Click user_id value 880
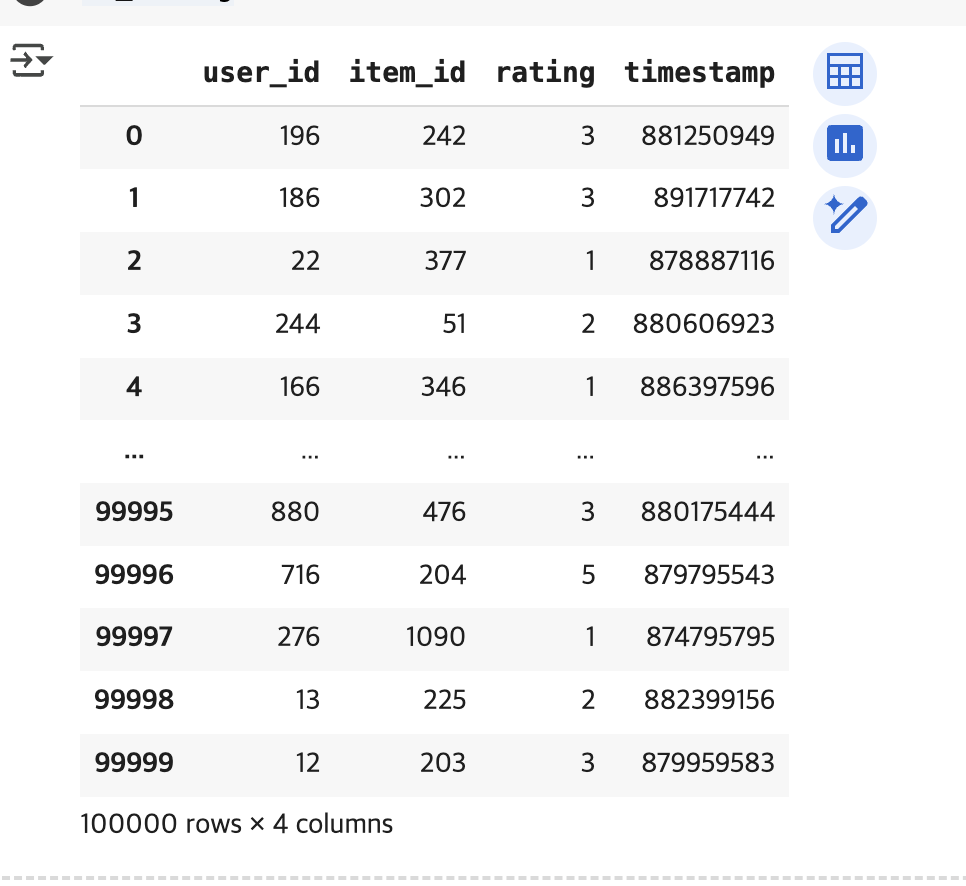This screenshot has height=886, width=966. tap(295, 512)
